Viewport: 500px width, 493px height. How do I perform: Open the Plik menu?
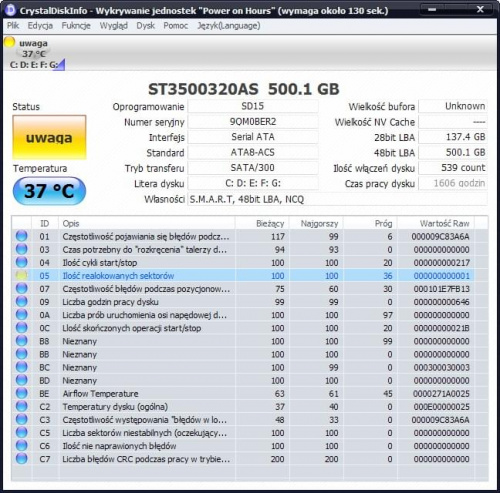[13, 26]
